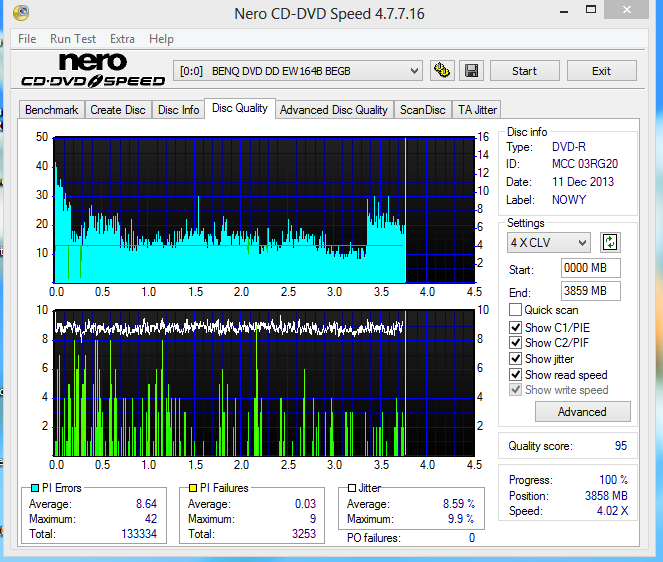Click PI Errors maximum 42
The image size is (663, 562).
click(151, 519)
